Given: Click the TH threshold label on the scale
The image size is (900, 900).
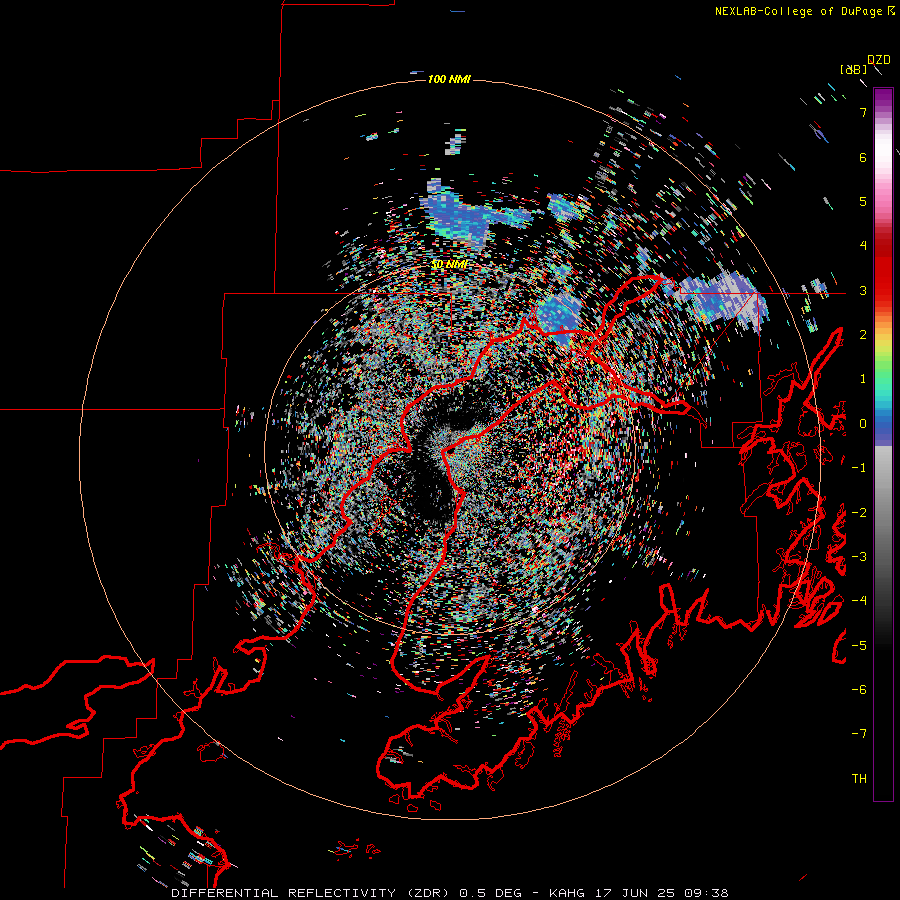Looking at the screenshot, I should pyautogui.click(x=859, y=779).
